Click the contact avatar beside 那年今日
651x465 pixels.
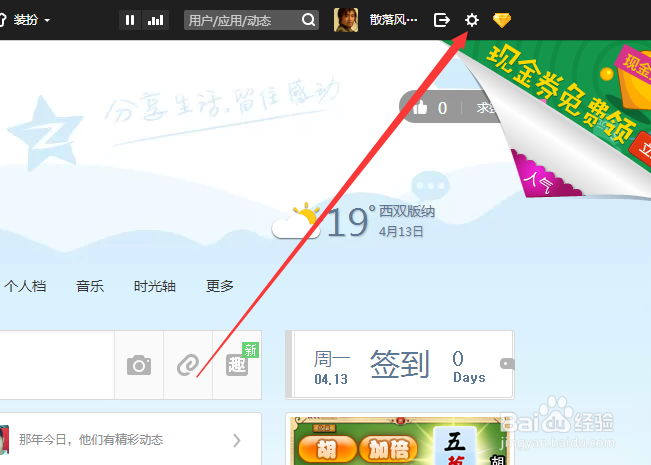[x=4, y=440]
